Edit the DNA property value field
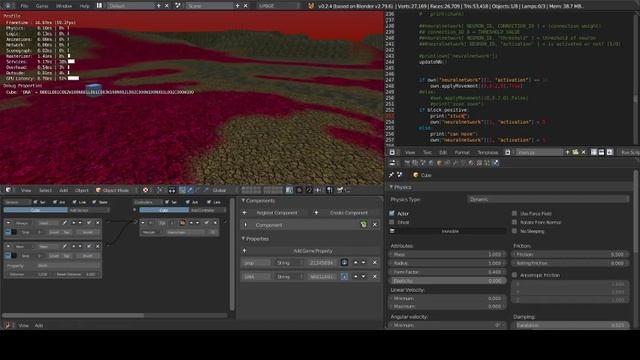Viewport: 640px width, 360px height. 322,277
